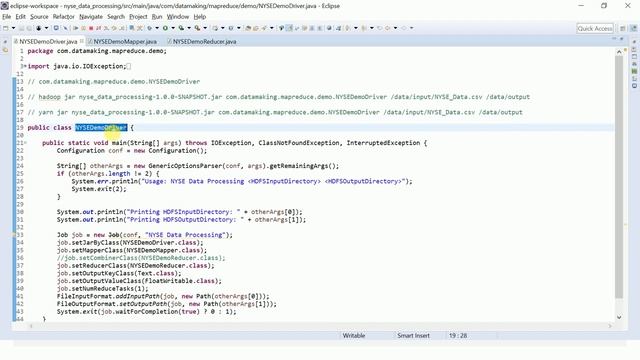Click the Open Type toolbar icon
Screen dimensions: 640x360
[x=248, y=28]
